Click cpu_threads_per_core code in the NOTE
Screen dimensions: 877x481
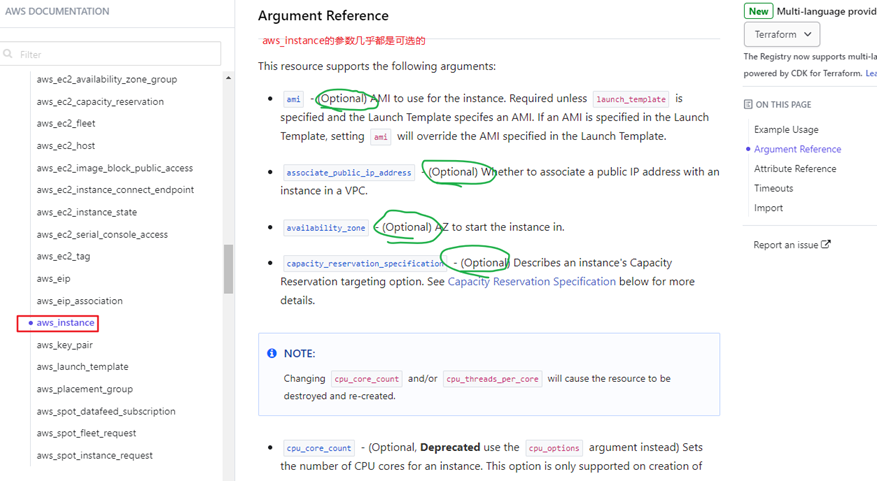[493, 379]
